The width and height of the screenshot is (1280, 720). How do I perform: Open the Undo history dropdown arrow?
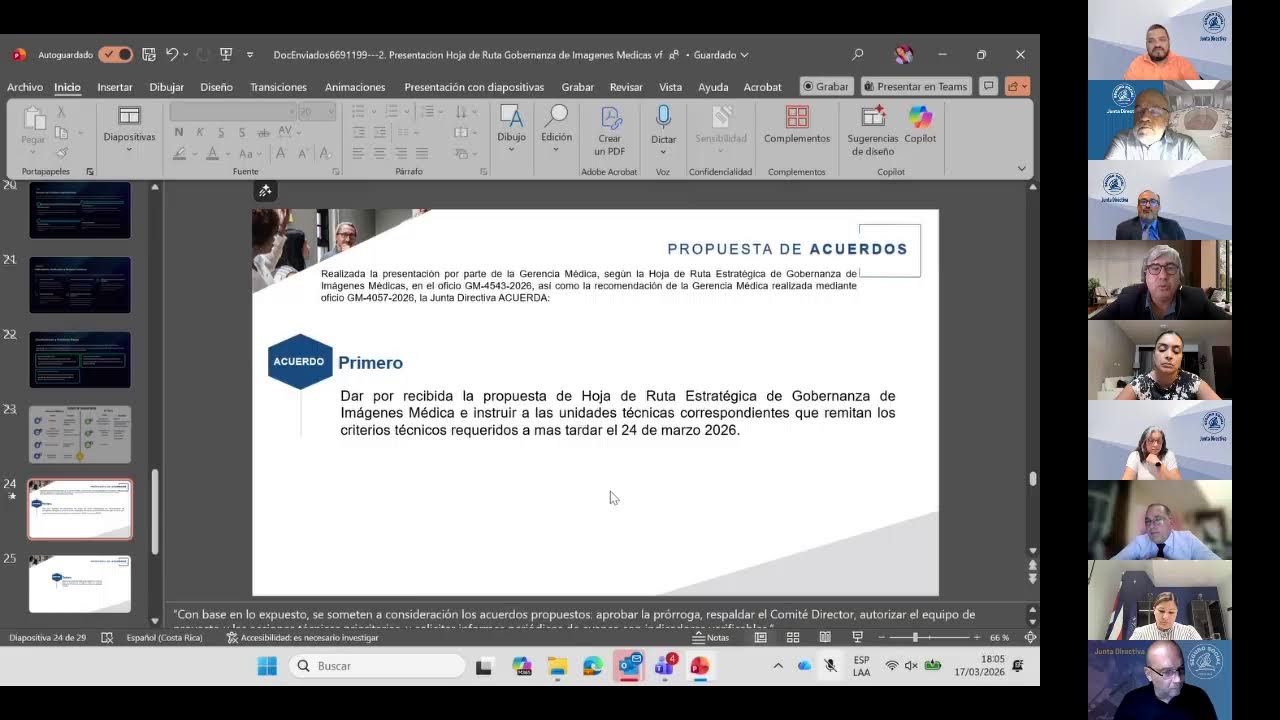186,55
